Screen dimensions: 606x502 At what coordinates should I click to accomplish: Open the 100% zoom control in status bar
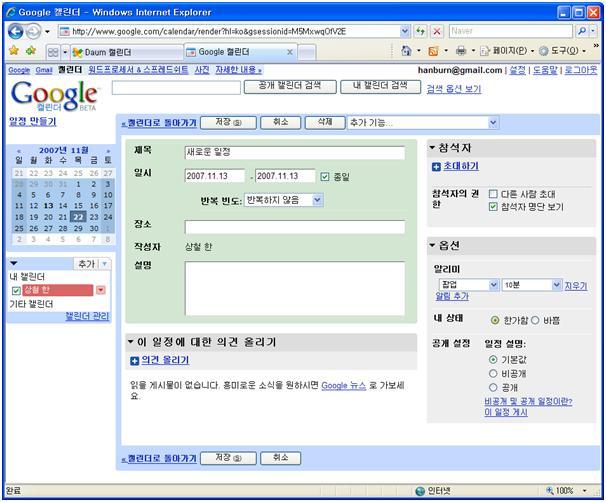[x=566, y=491]
